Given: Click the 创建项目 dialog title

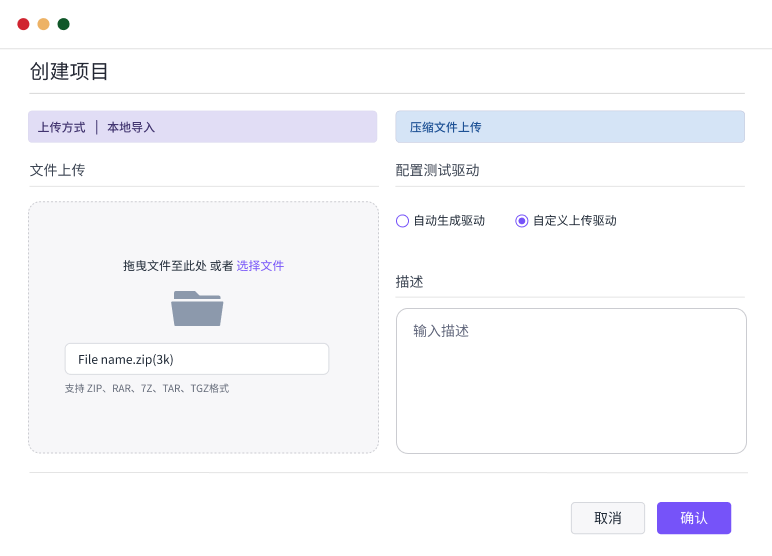Looking at the screenshot, I should 69,71.
